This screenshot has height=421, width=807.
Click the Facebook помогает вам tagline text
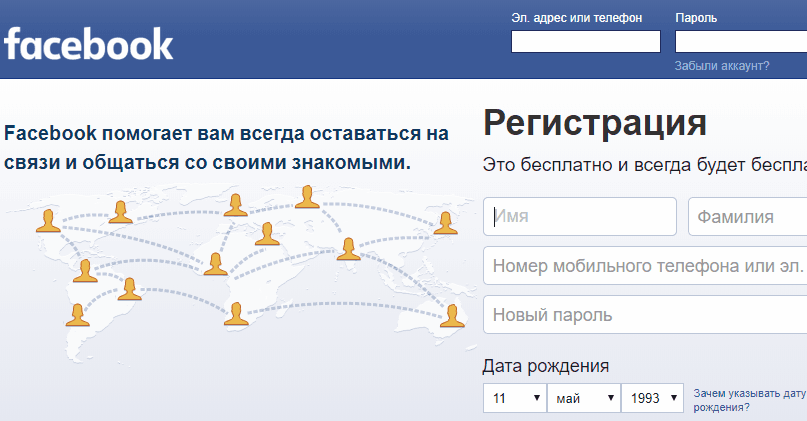pyautogui.click(x=226, y=148)
